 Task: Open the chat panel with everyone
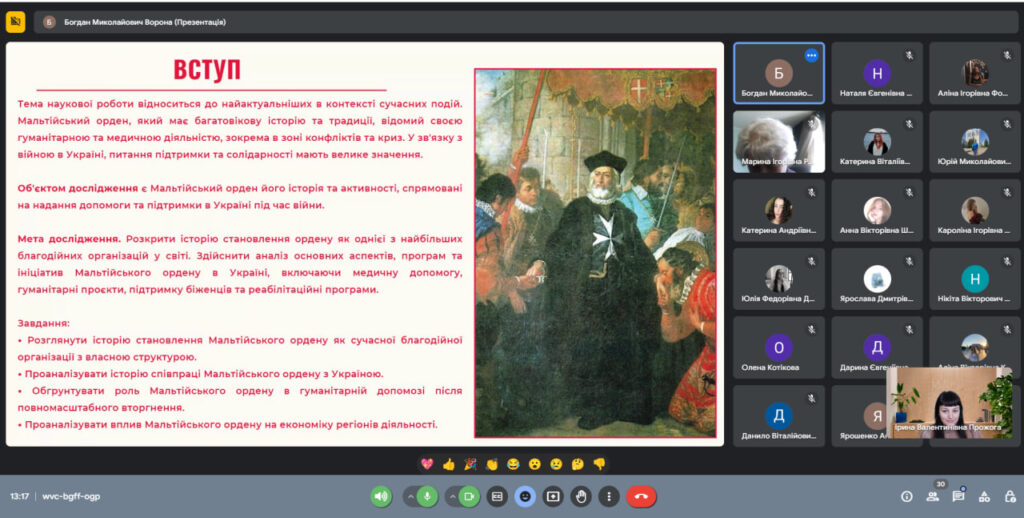[958, 496]
